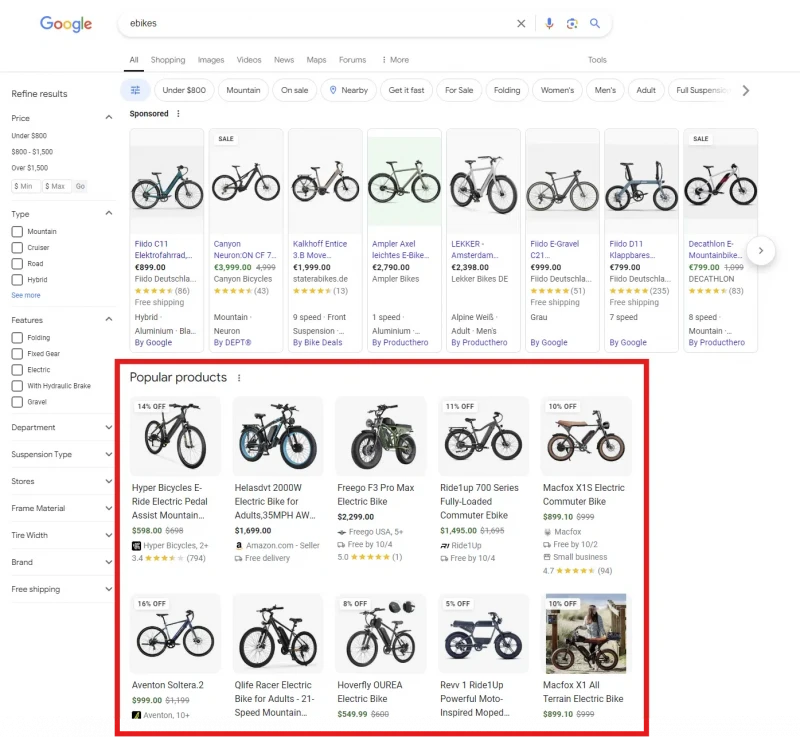Check the Hybrid type checkbox
Viewport: 800px width, 737px height.
[x=17, y=280]
